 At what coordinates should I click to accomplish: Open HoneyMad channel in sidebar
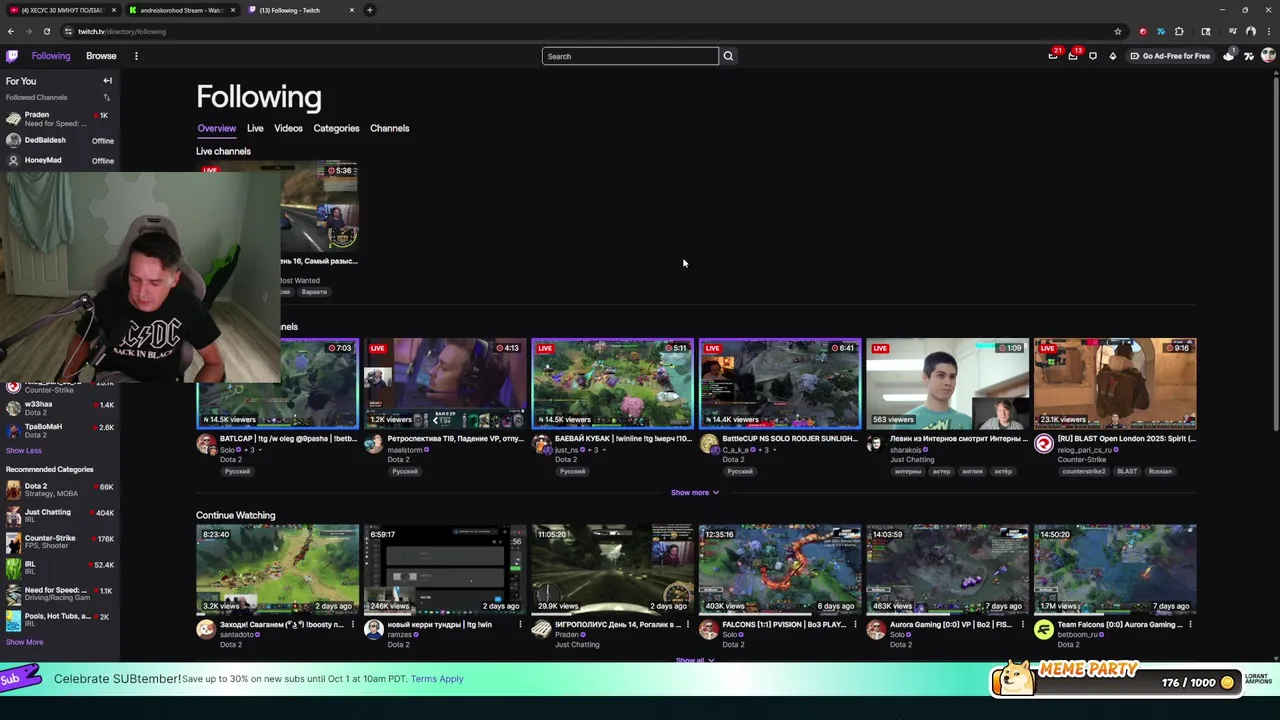click(60, 160)
